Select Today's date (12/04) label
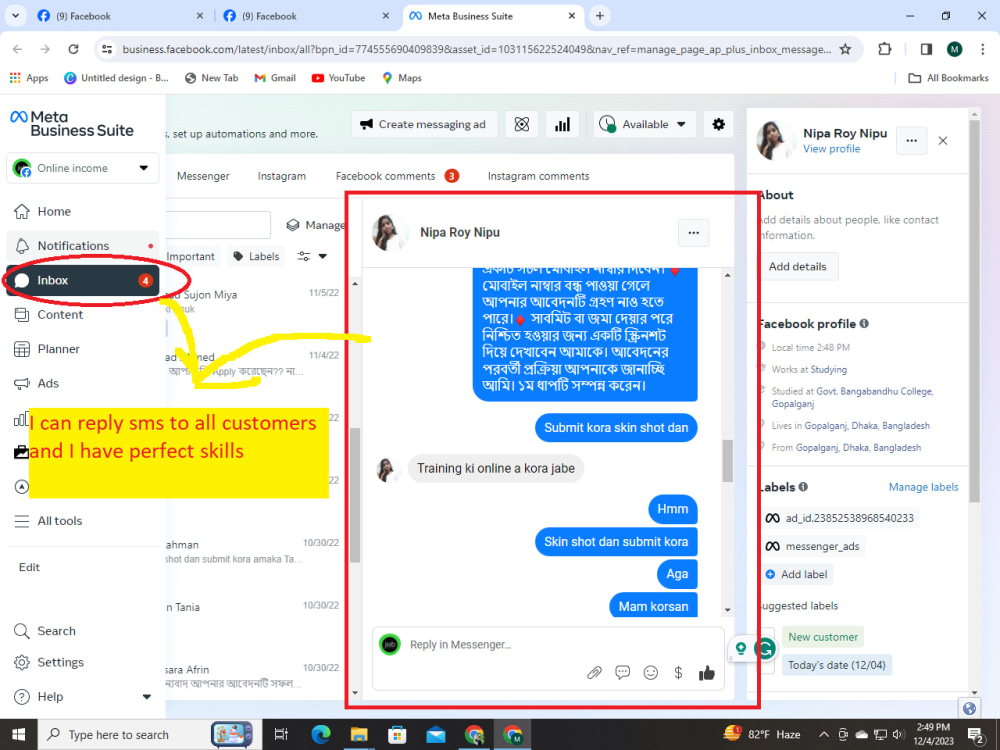Image resolution: width=1000 pixels, height=750 pixels. tap(837, 665)
